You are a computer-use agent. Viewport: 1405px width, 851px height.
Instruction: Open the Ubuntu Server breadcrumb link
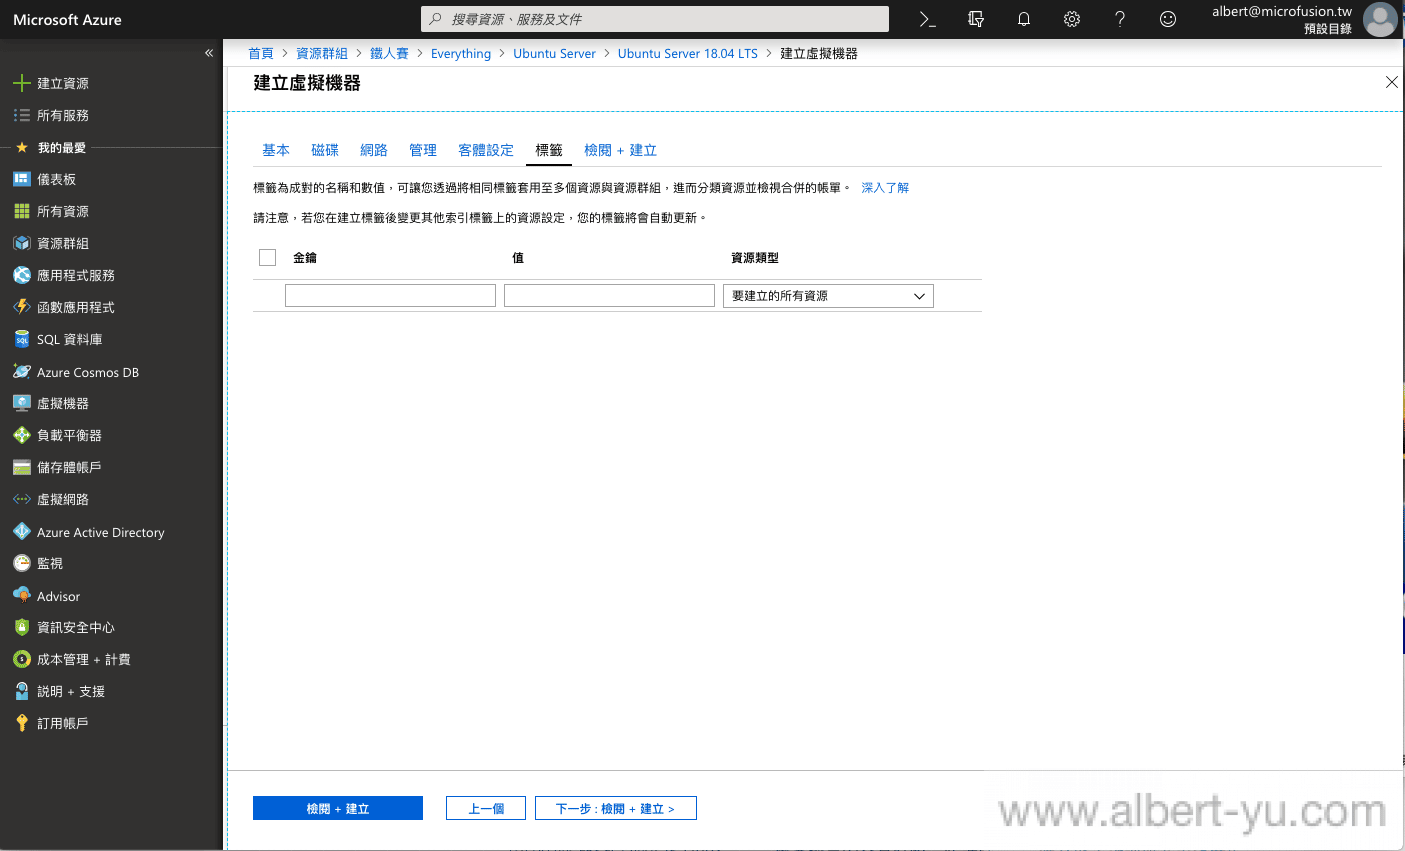click(554, 53)
